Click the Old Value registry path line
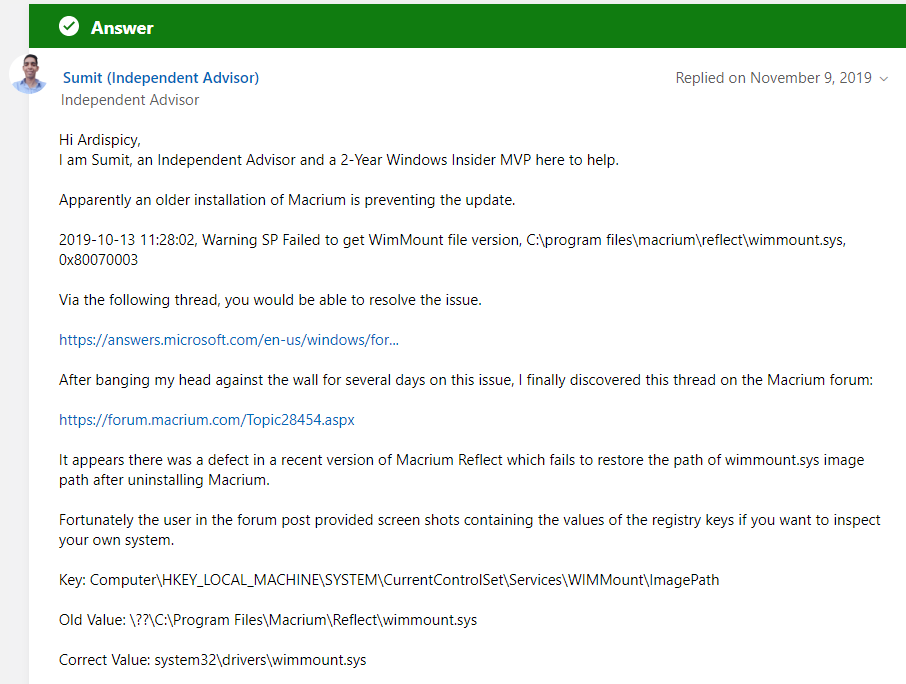 point(268,620)
